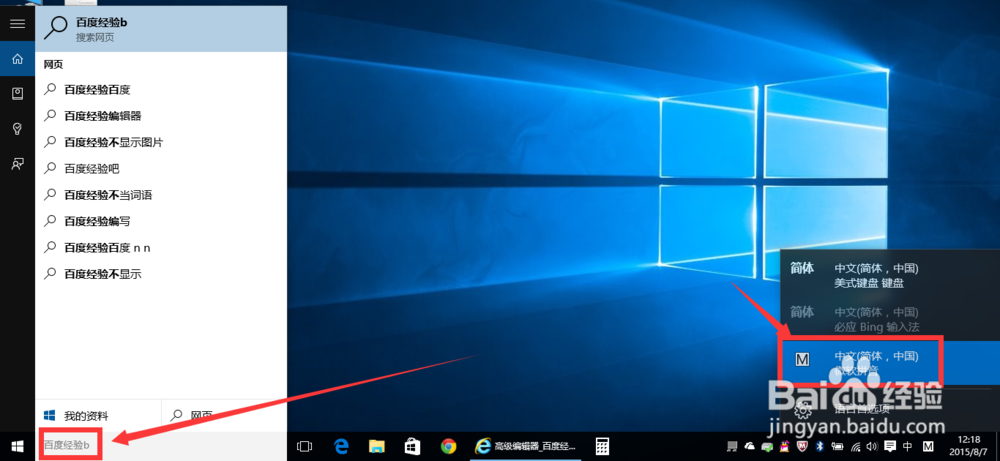Open File Explorer from taskbar
1000x461 pixels.
[x=378, y=446]
